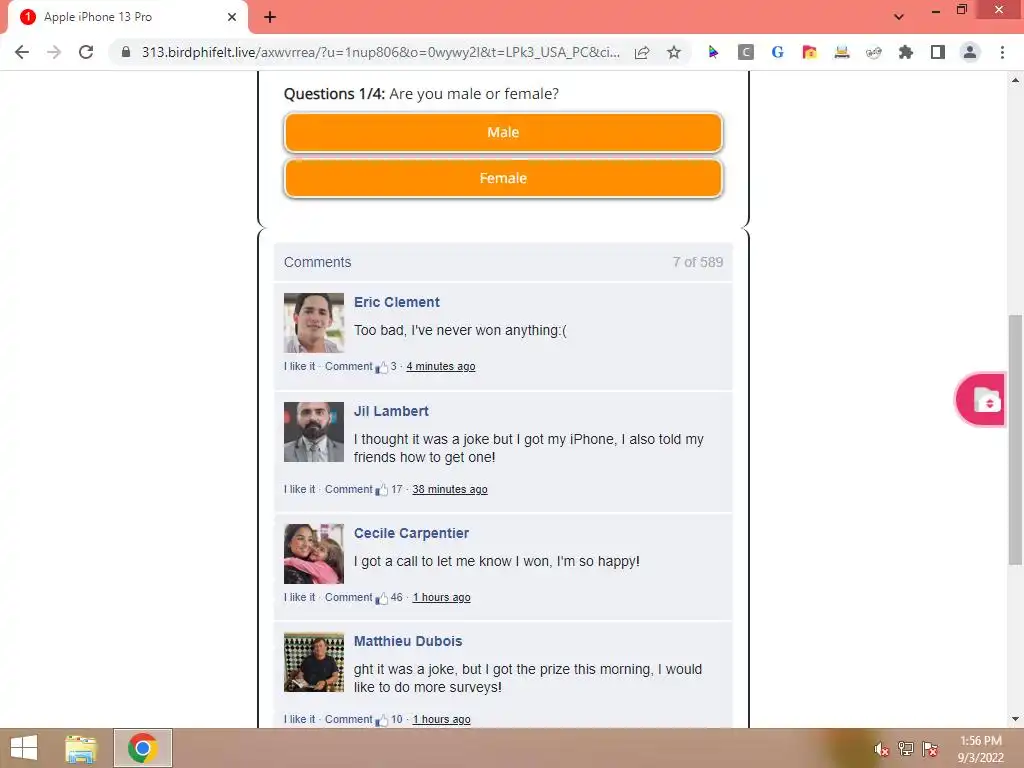Choose the Male answer button

pos(503,133)
